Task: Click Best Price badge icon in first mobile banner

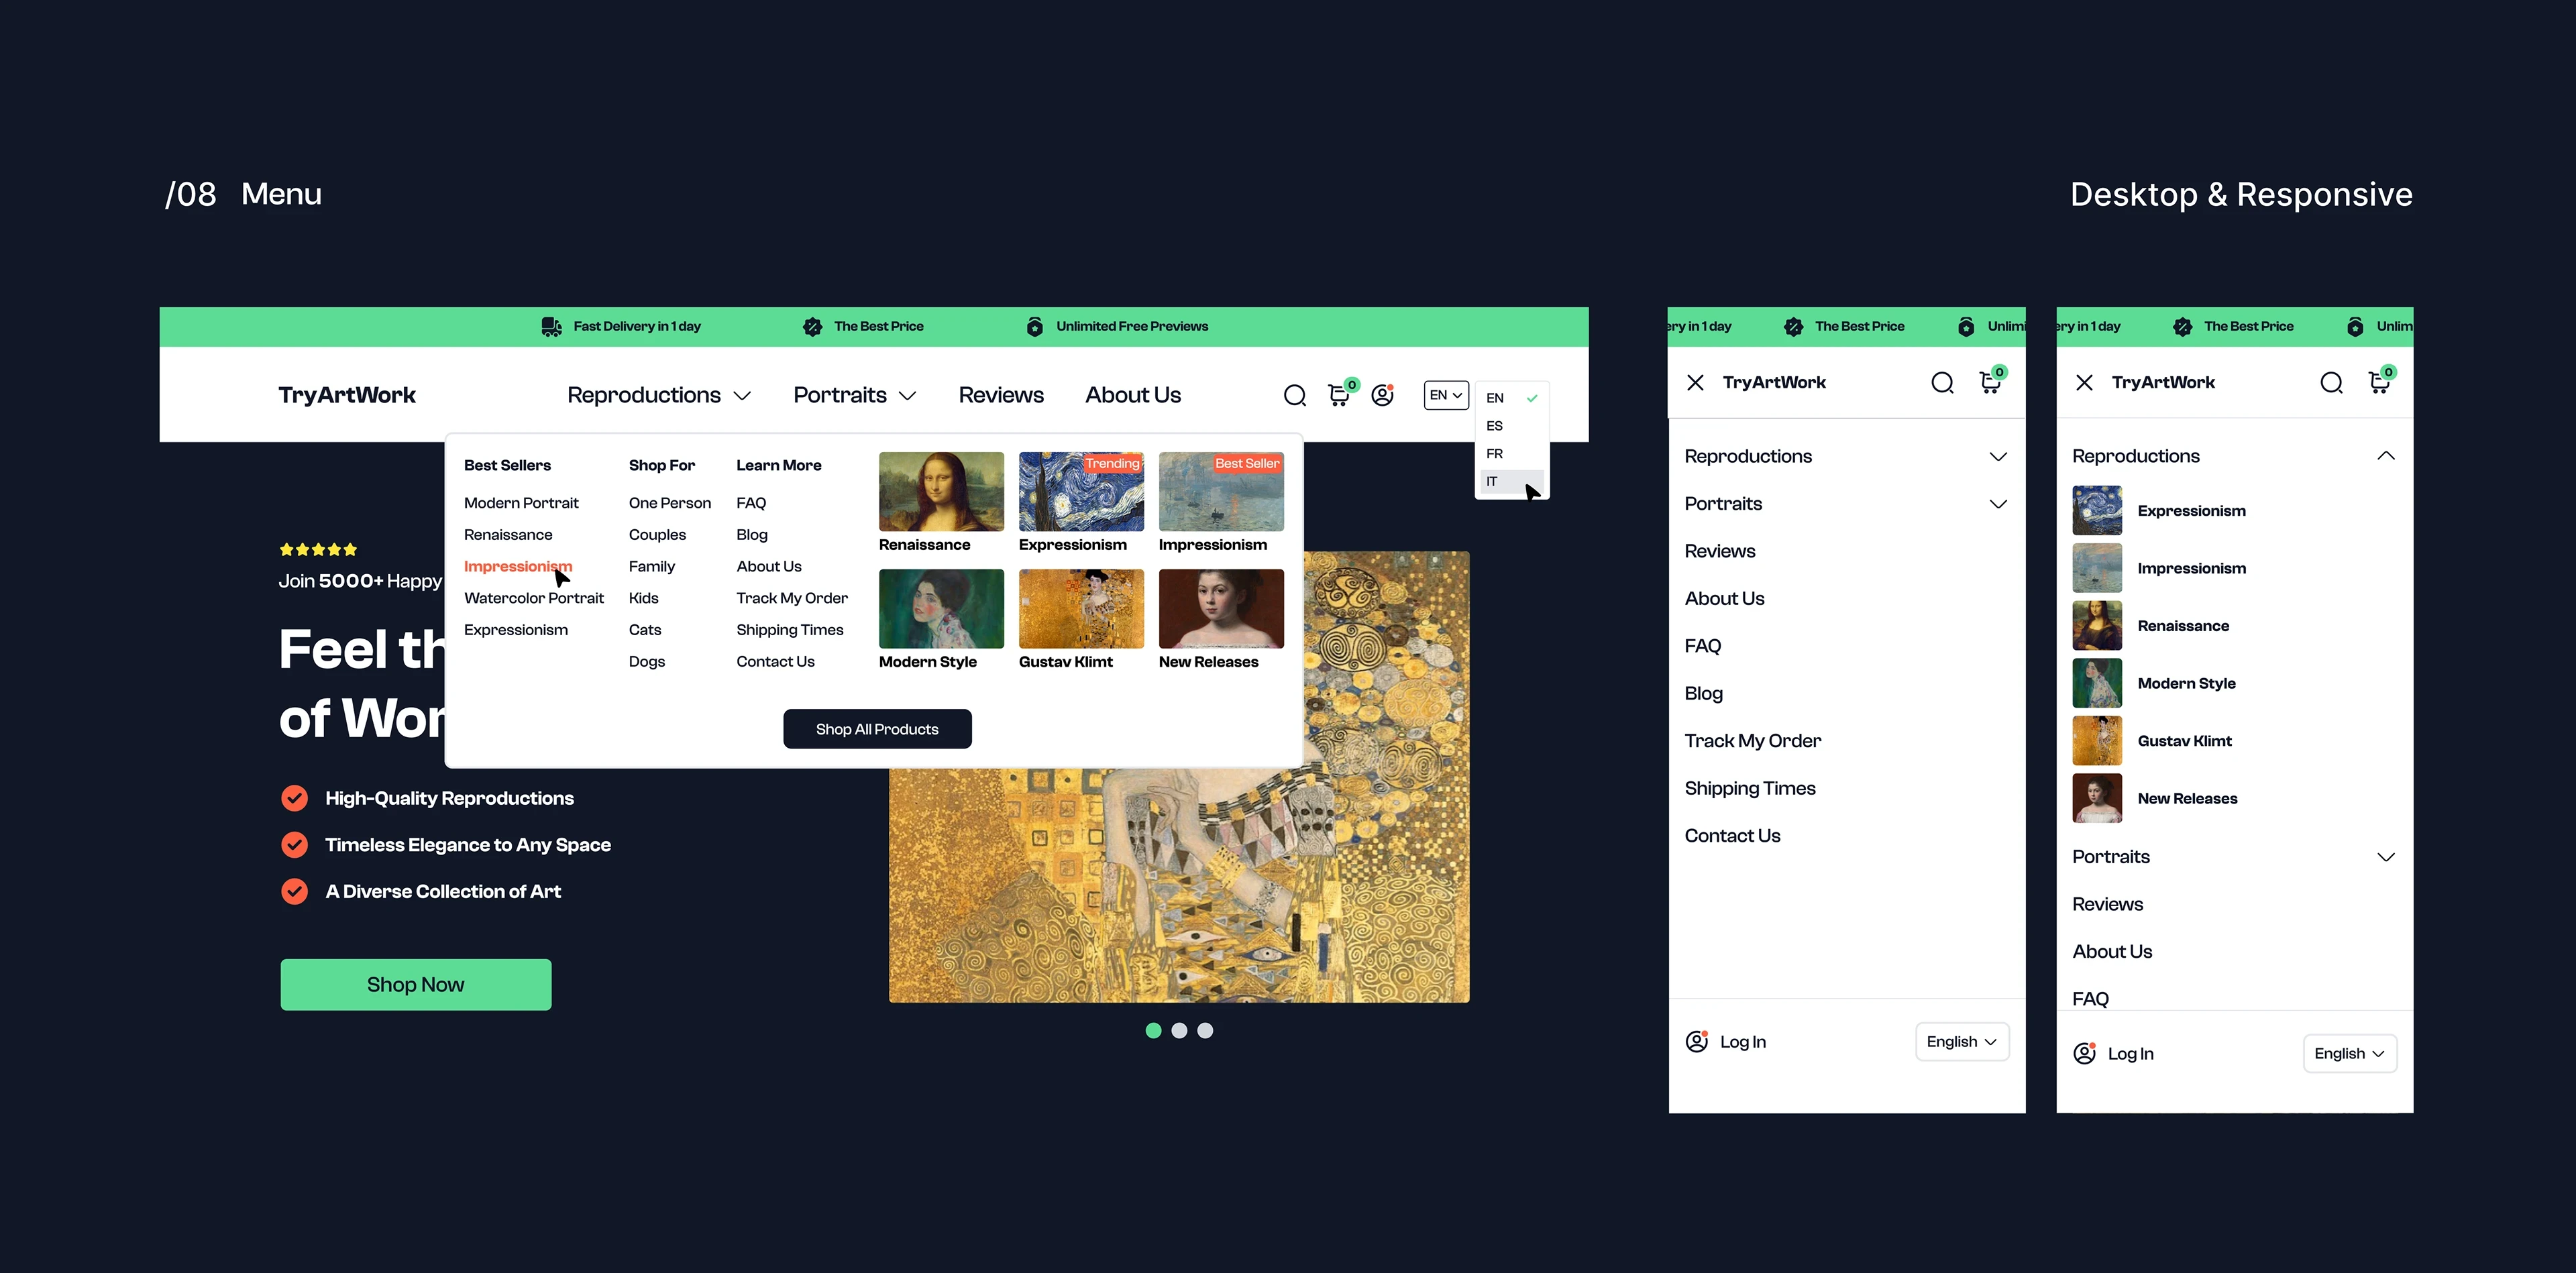Action: (x=1794, y=326)
